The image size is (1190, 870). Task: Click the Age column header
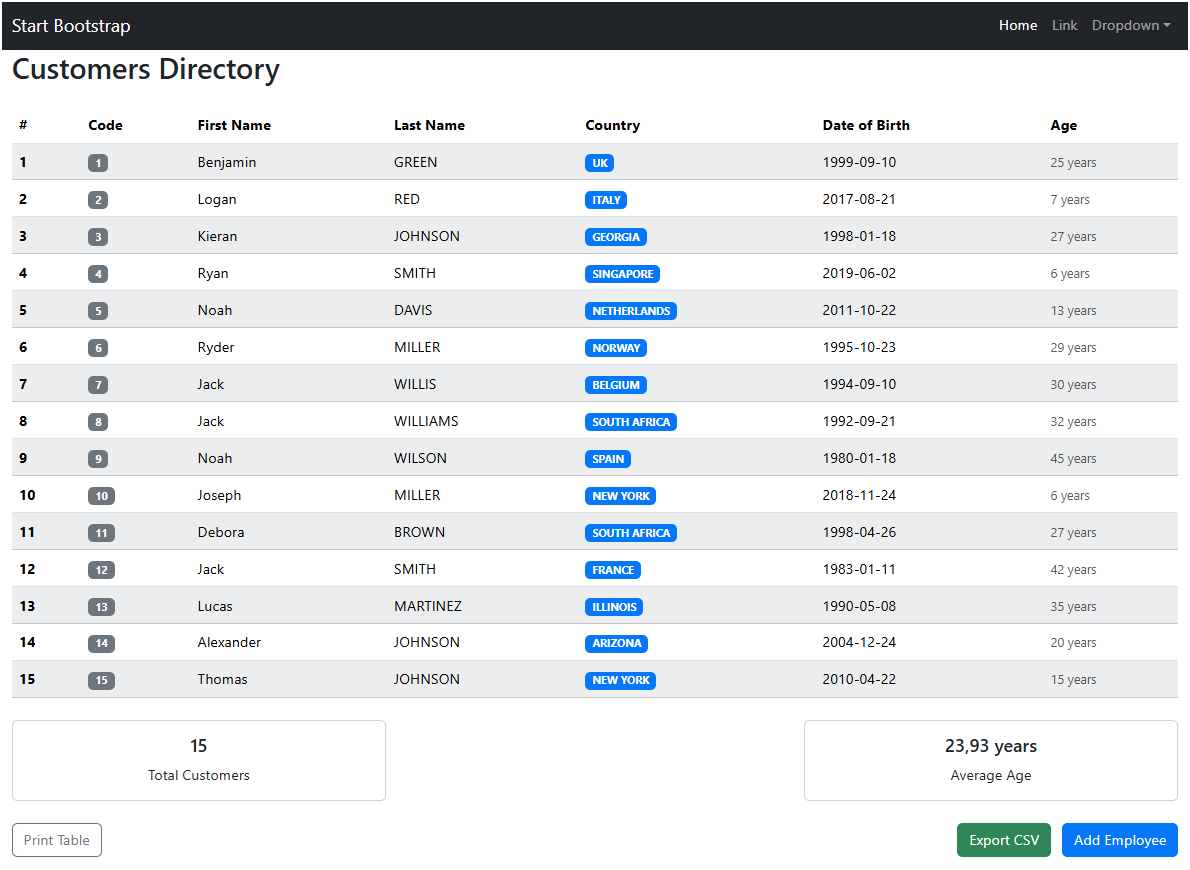1063,125
